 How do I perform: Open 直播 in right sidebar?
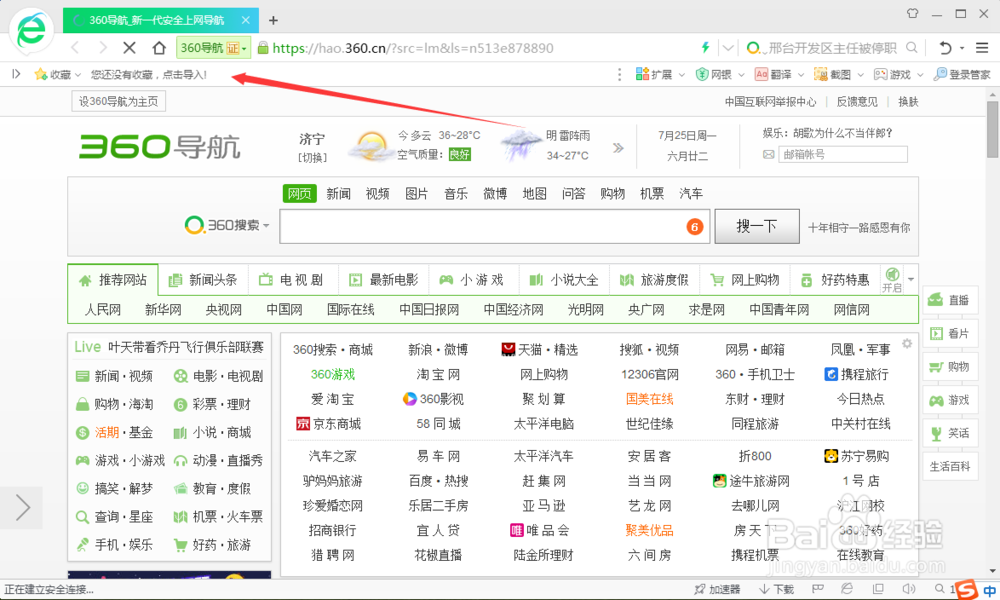coord(950,300)
